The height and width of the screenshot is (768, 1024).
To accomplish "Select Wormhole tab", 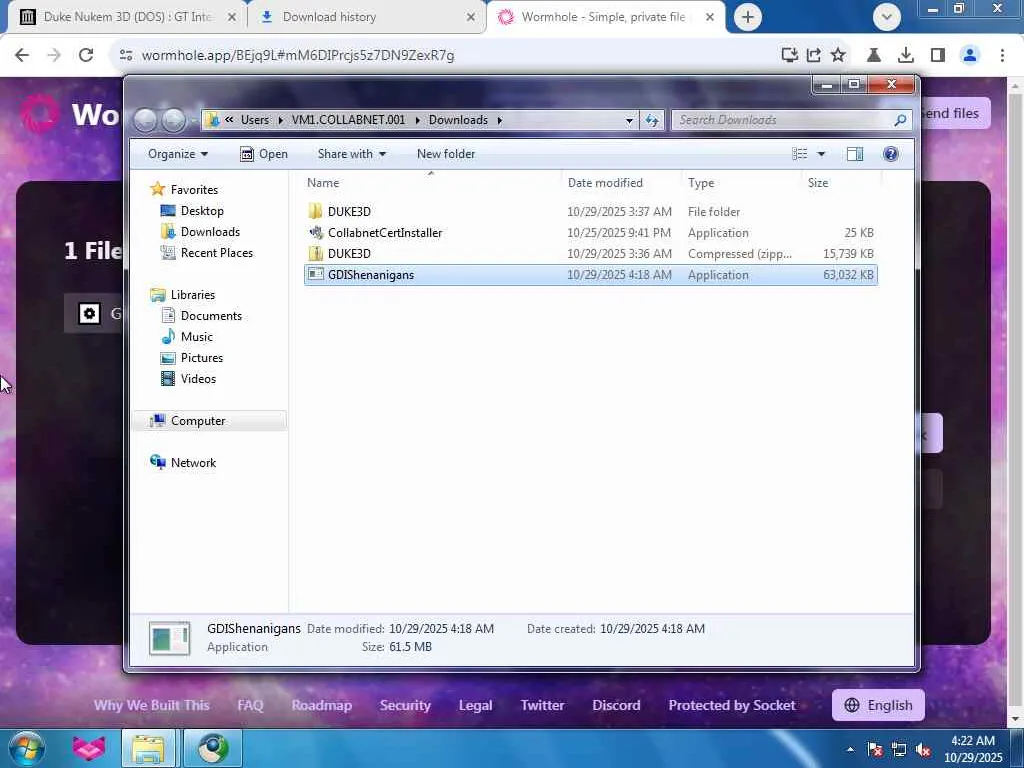I will click(605, 17).
